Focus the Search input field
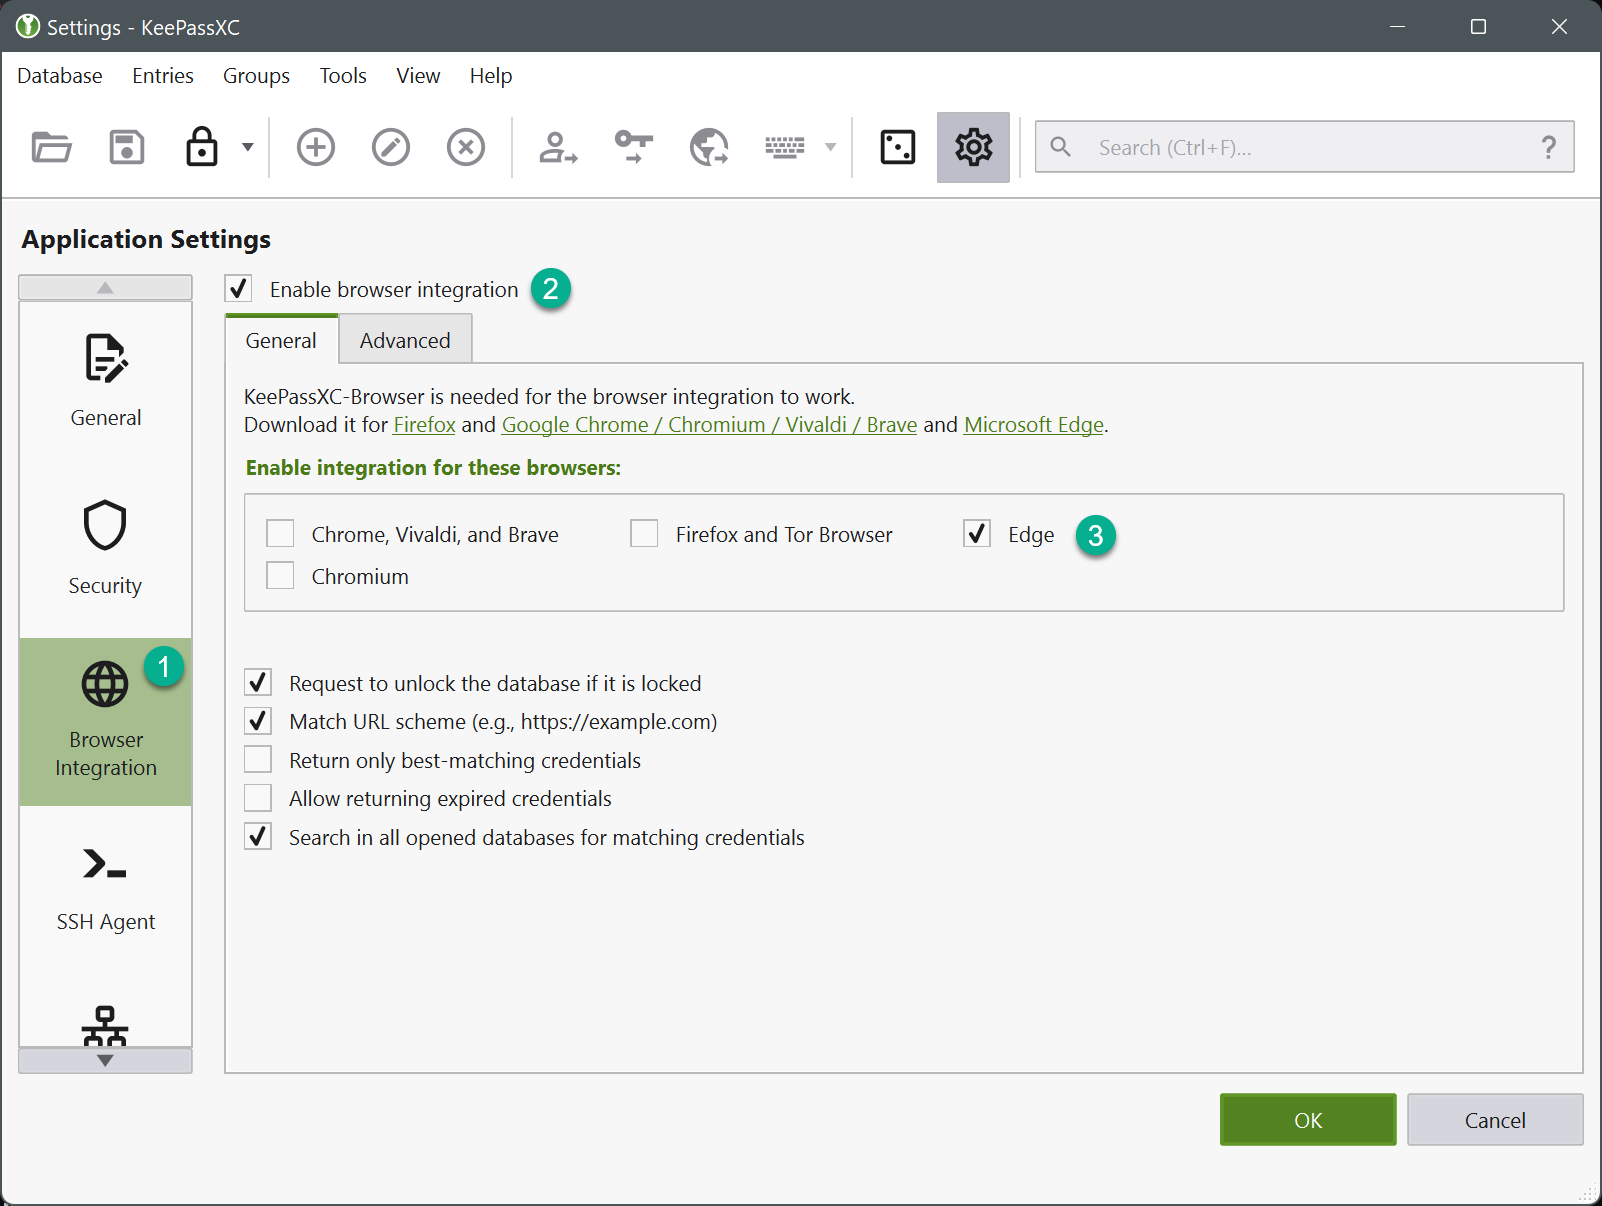Screen dimensions: 1602x1206 click(x=1300, y=147)
